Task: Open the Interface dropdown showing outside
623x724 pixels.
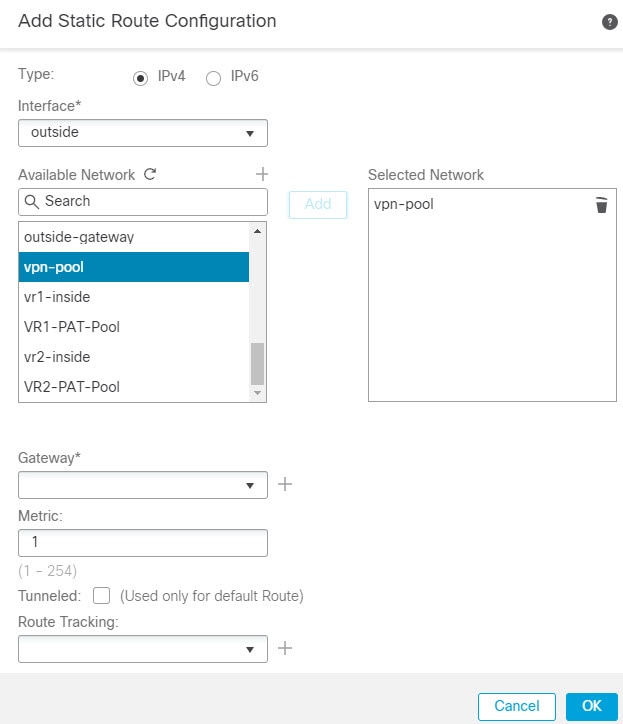Action: [x=143, y=133]
